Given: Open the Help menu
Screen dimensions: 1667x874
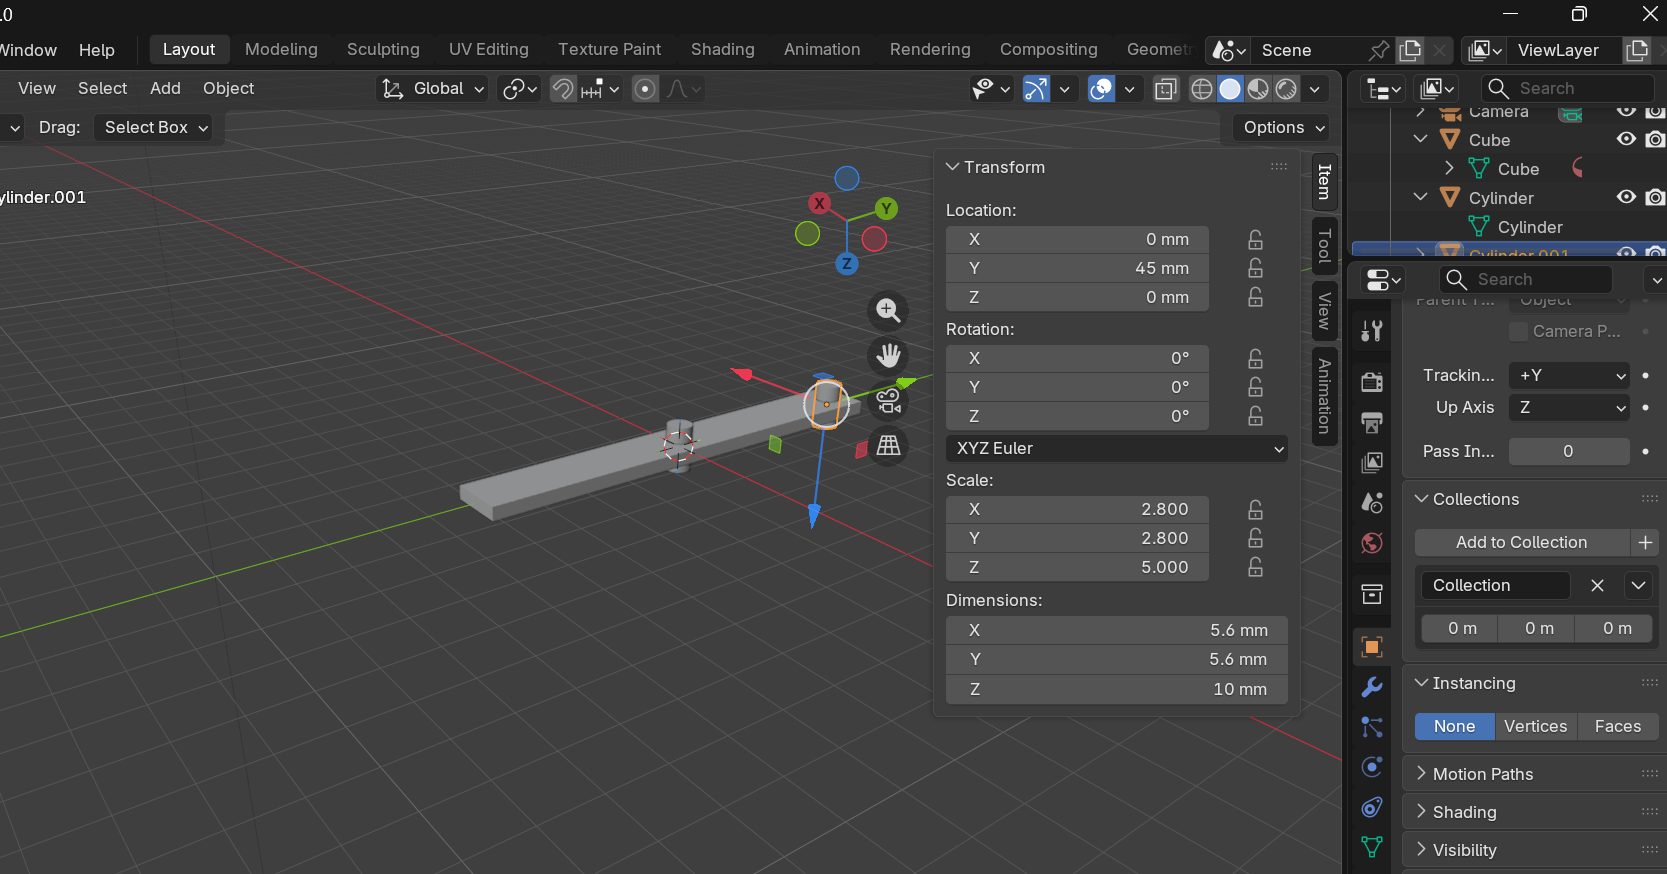Looking at the screenshot, I should (x=97, y=50).
